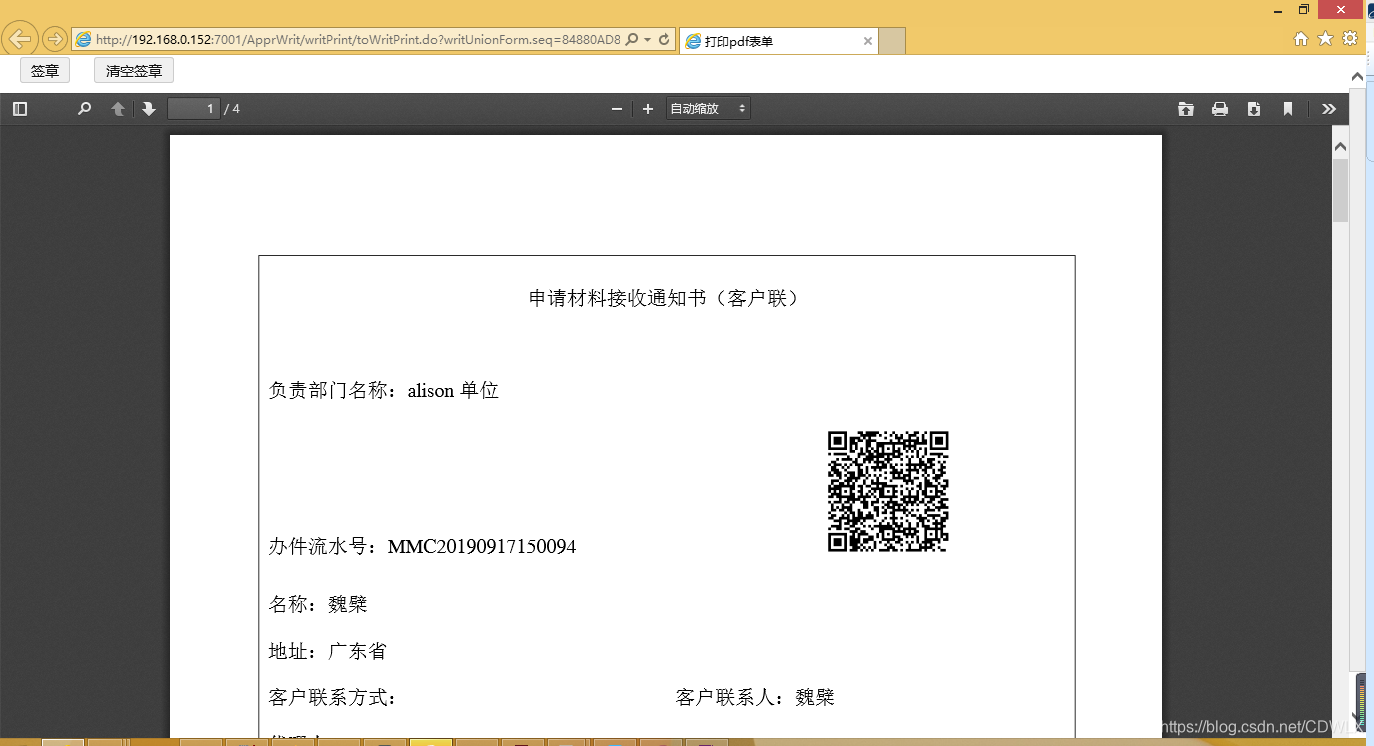Click the 清空签章 clear signature button
Viewport: 1374px width, 746px height.
pos(133,70)
